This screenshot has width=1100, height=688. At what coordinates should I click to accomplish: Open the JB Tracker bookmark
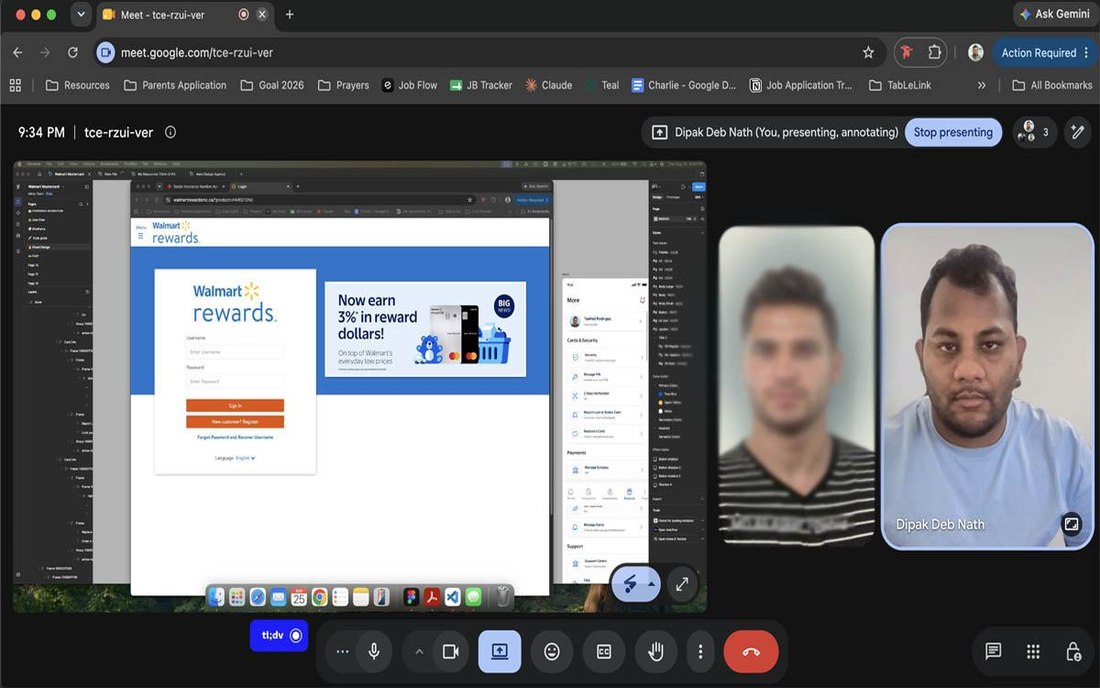point(481,86)
